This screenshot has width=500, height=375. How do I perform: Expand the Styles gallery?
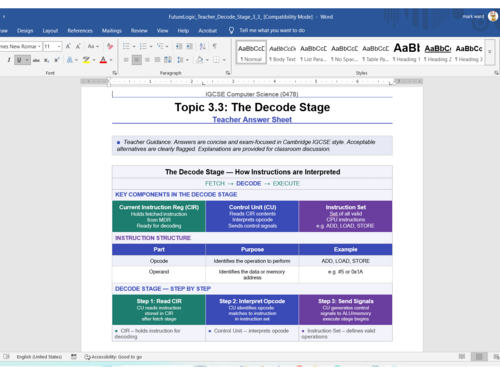490,52
